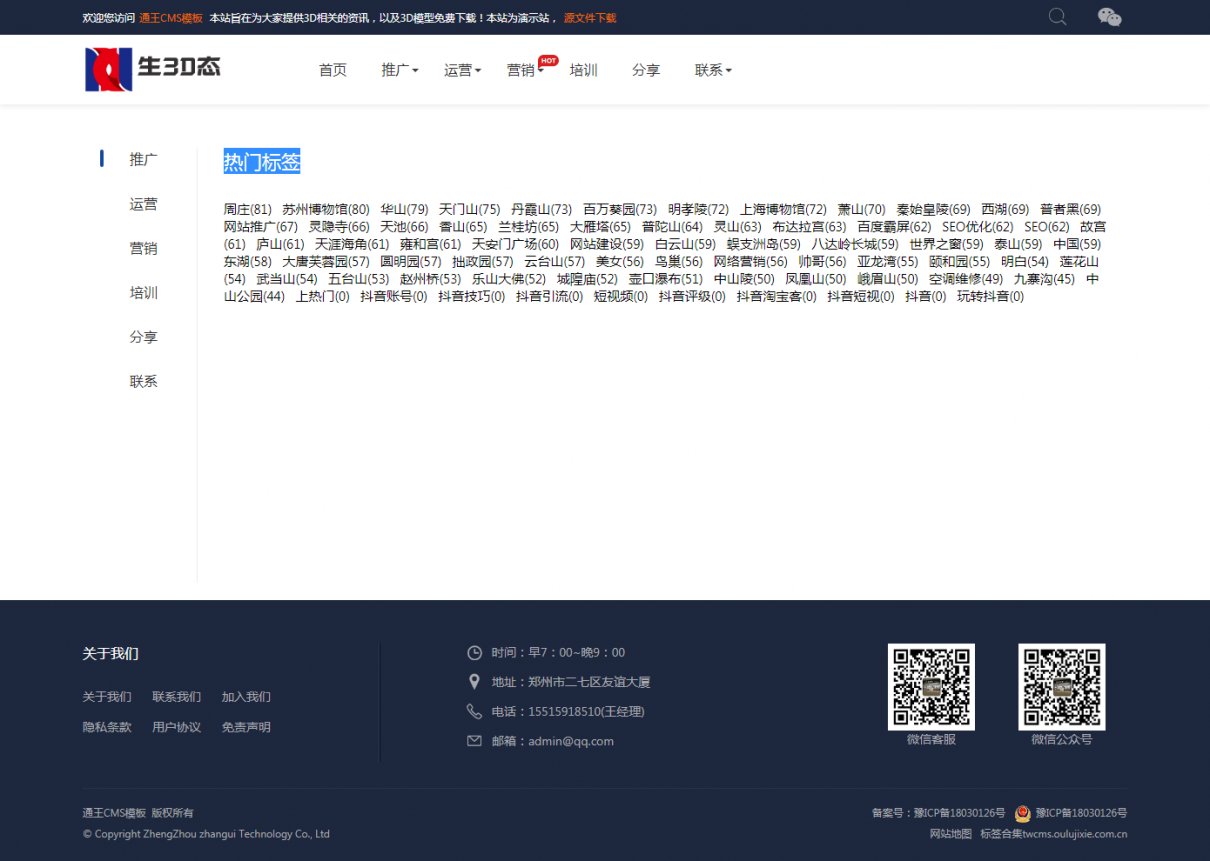Click the 生3D态 site logo

[153, 69]
